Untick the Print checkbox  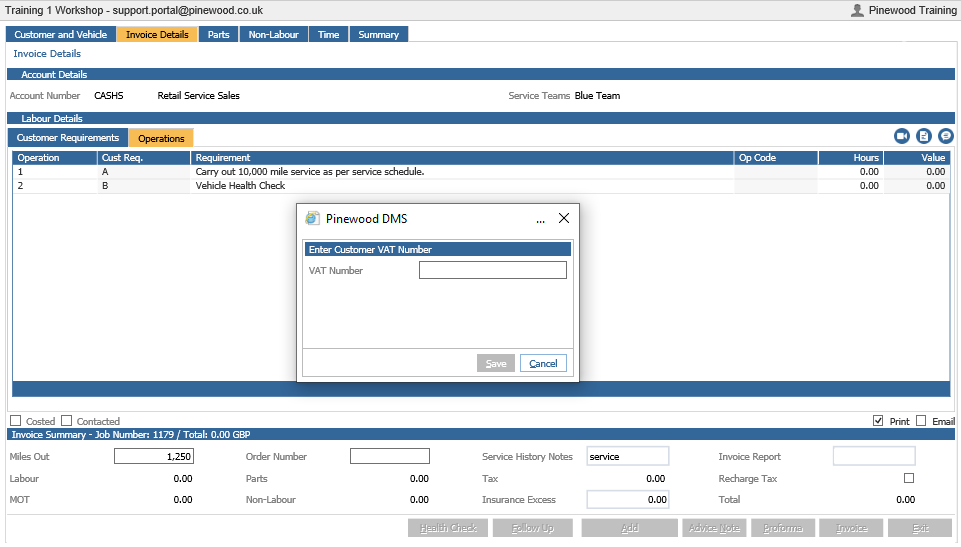point(878,421)
